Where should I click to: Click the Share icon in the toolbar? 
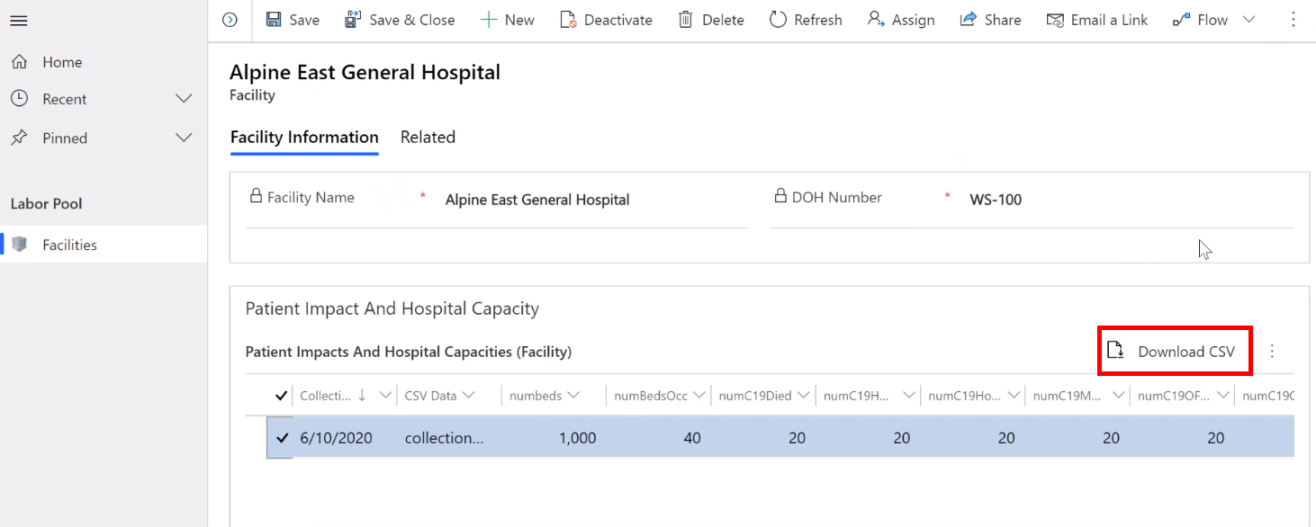(x=968, y=20)
